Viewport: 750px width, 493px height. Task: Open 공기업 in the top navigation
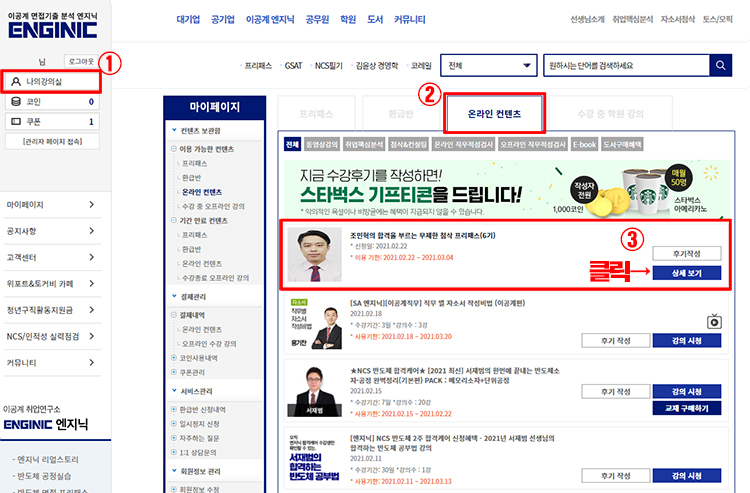click(x=229, y=19)
